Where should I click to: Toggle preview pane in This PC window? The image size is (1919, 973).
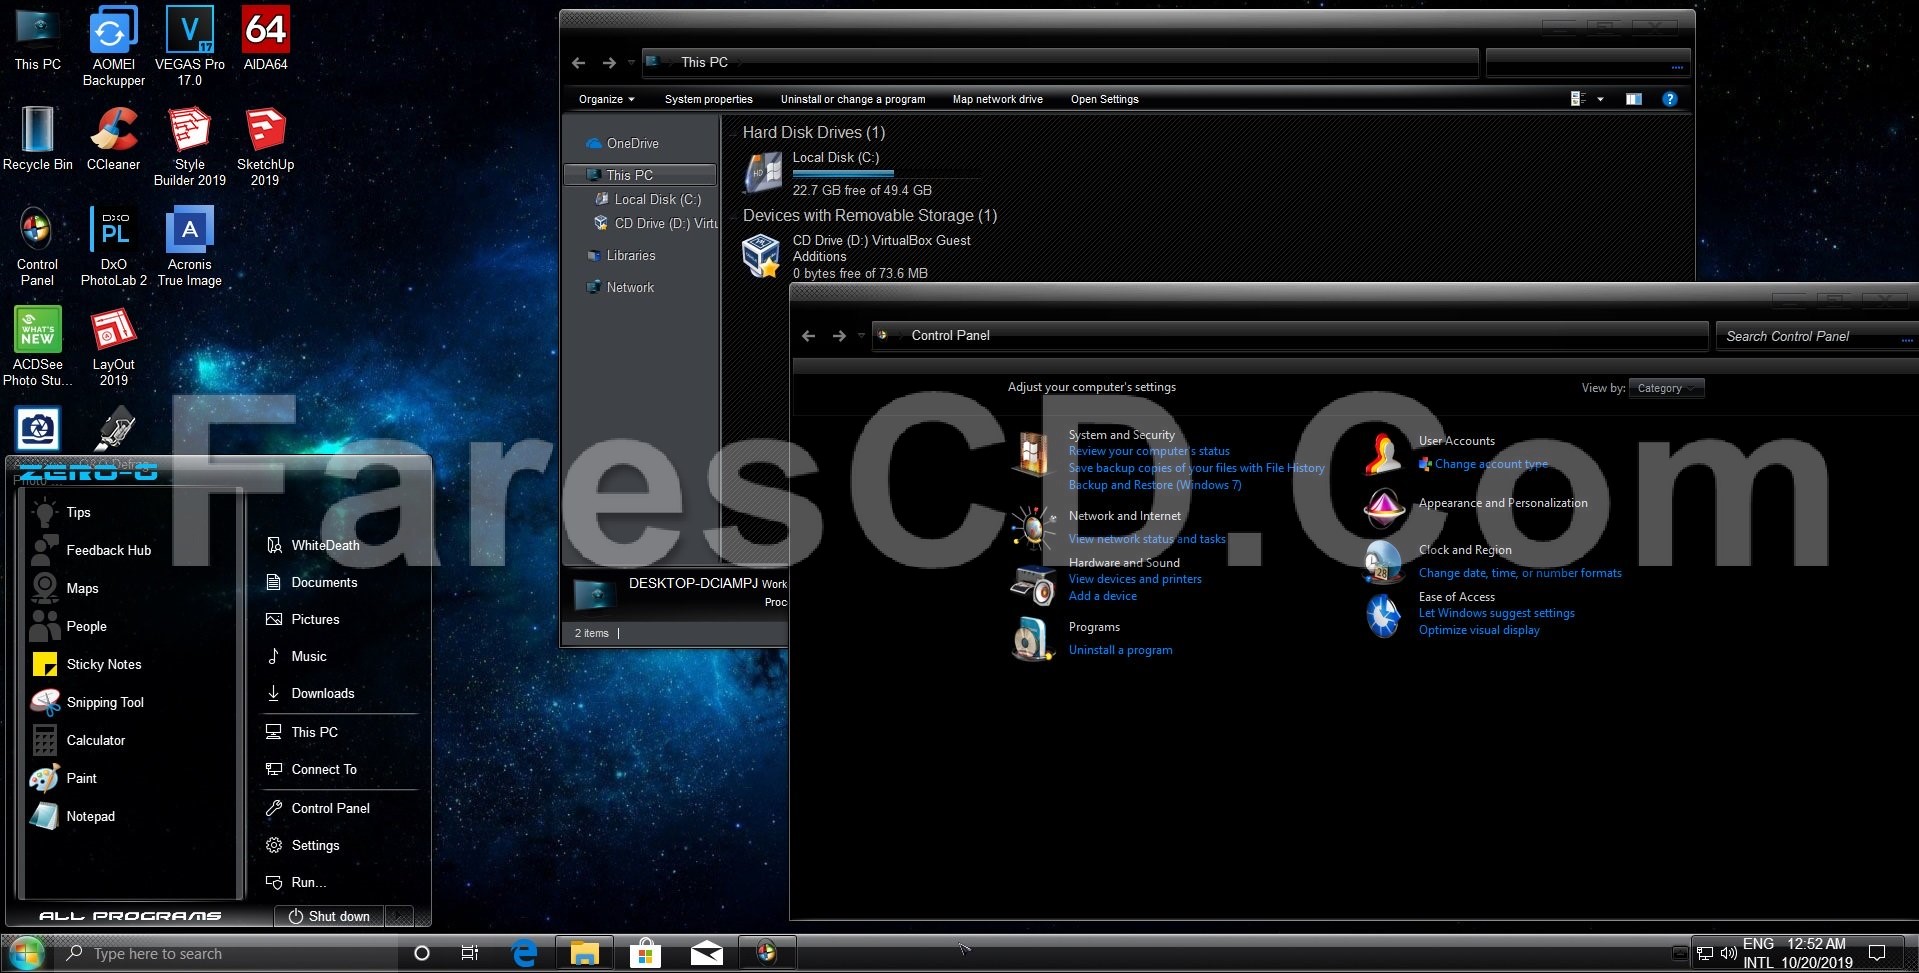tap(1634, 99)
